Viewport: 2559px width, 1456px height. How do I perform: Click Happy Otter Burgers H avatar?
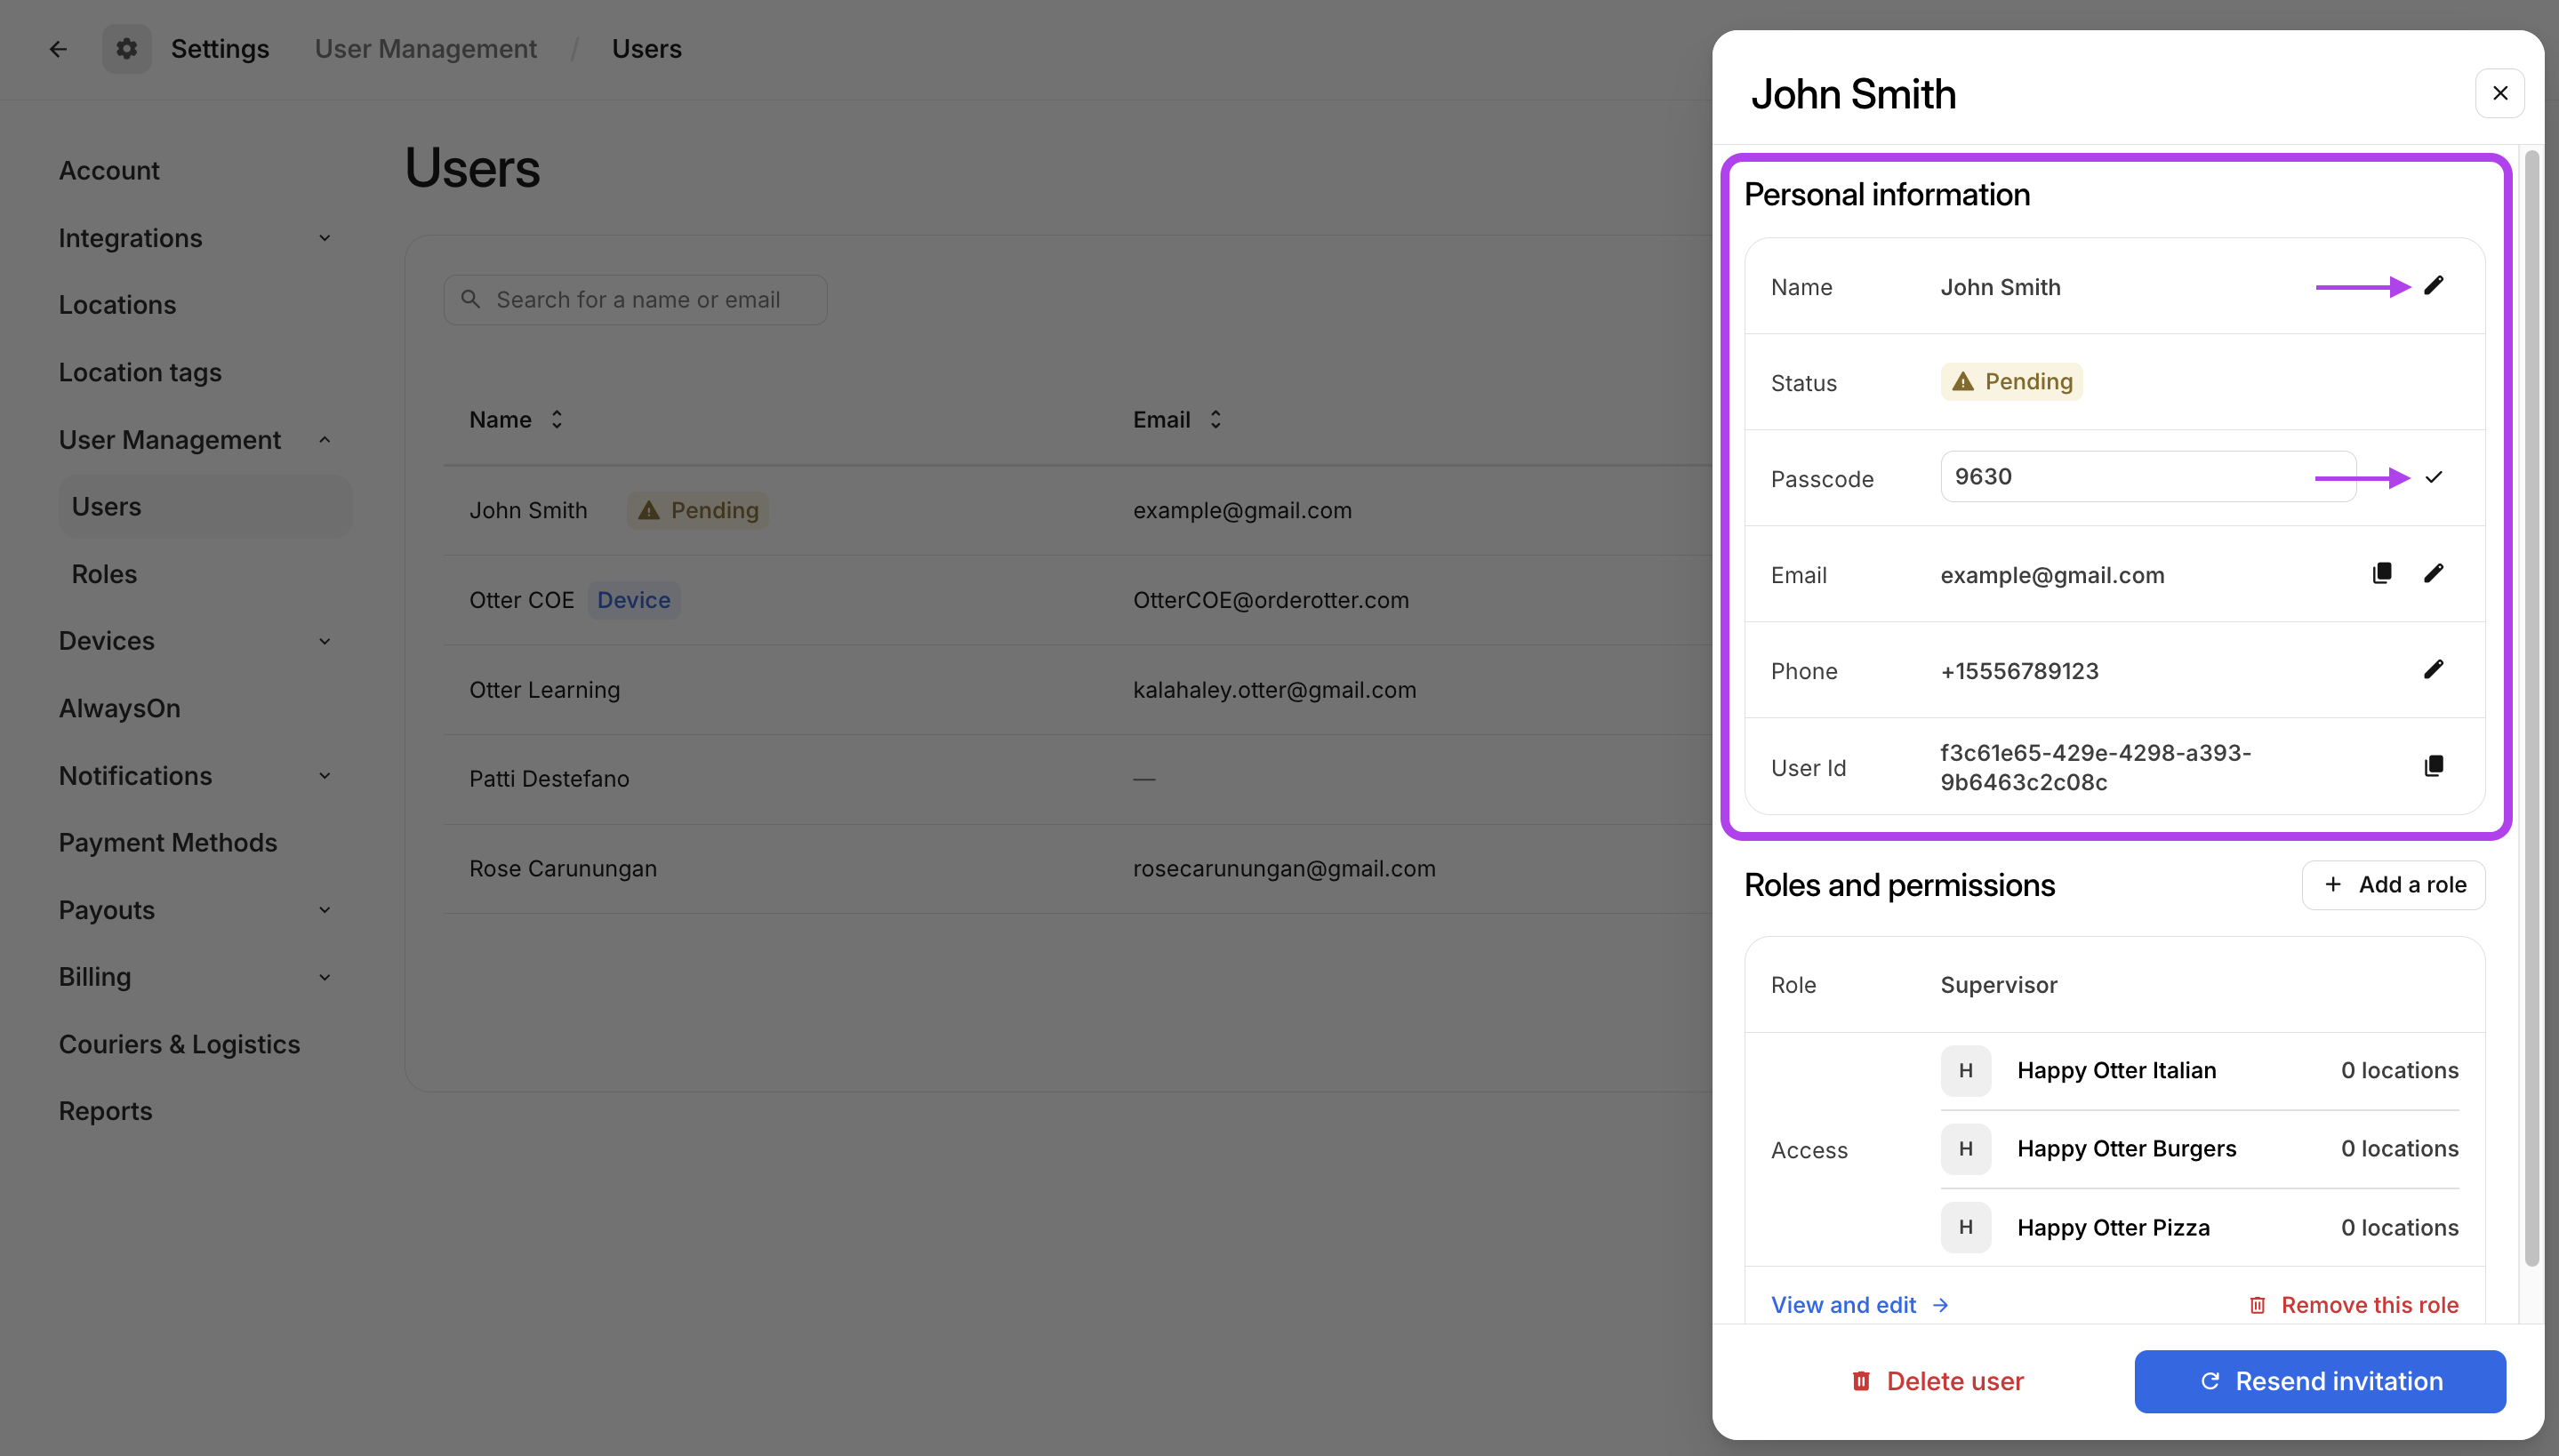(x=1965, y=1148)
